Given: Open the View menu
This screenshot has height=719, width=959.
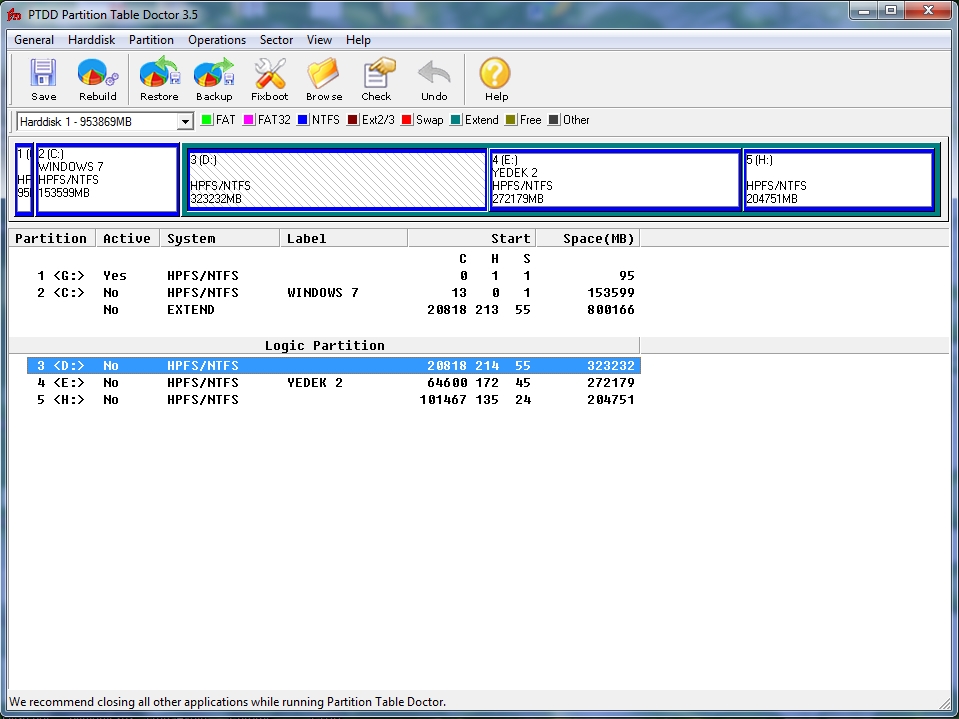Looking at the screenshot, I should (319, 40).
